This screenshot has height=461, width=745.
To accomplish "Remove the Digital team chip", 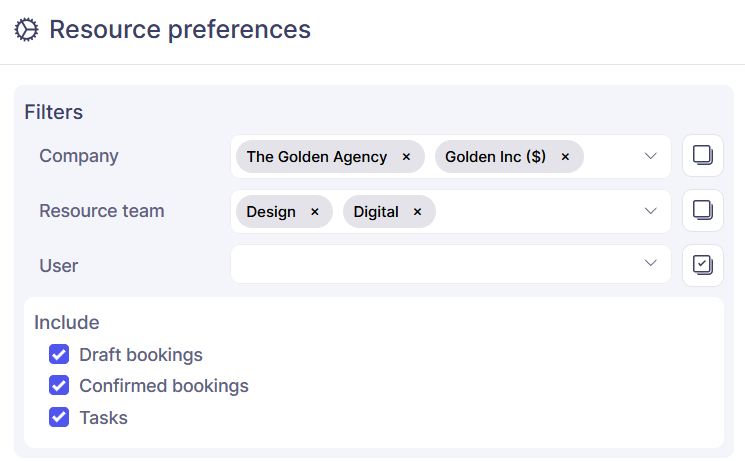I will (417, 212).
